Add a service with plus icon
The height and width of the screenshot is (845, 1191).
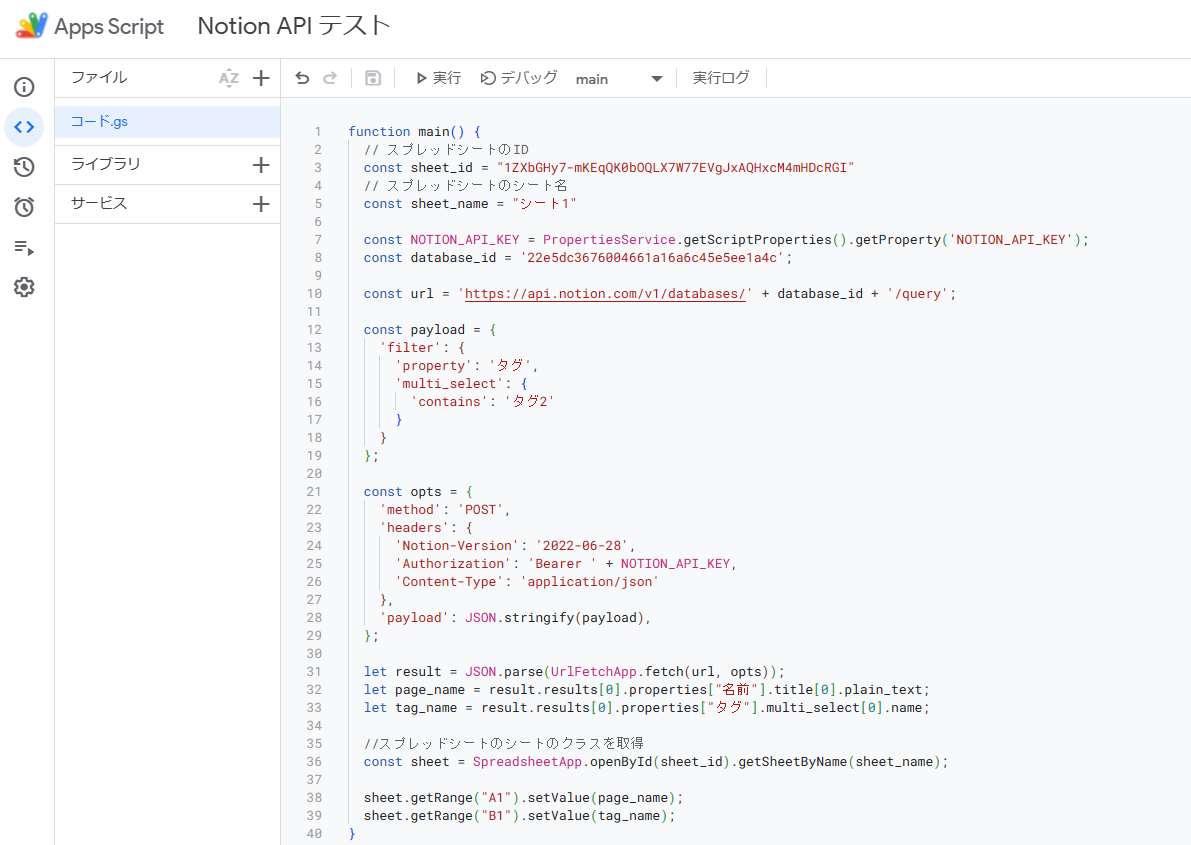tap(261, 204)
